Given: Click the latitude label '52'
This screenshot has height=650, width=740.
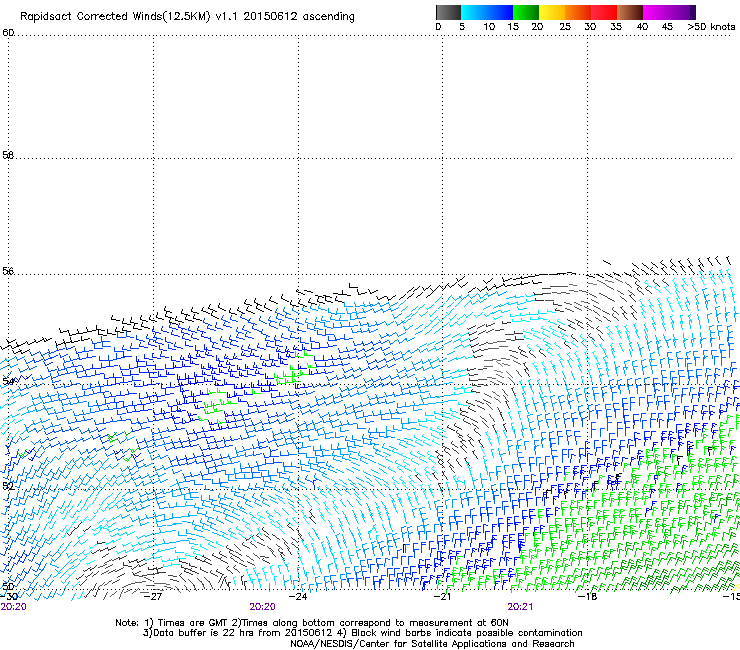Looking at the screenshot, I should (x=8, y=486).
